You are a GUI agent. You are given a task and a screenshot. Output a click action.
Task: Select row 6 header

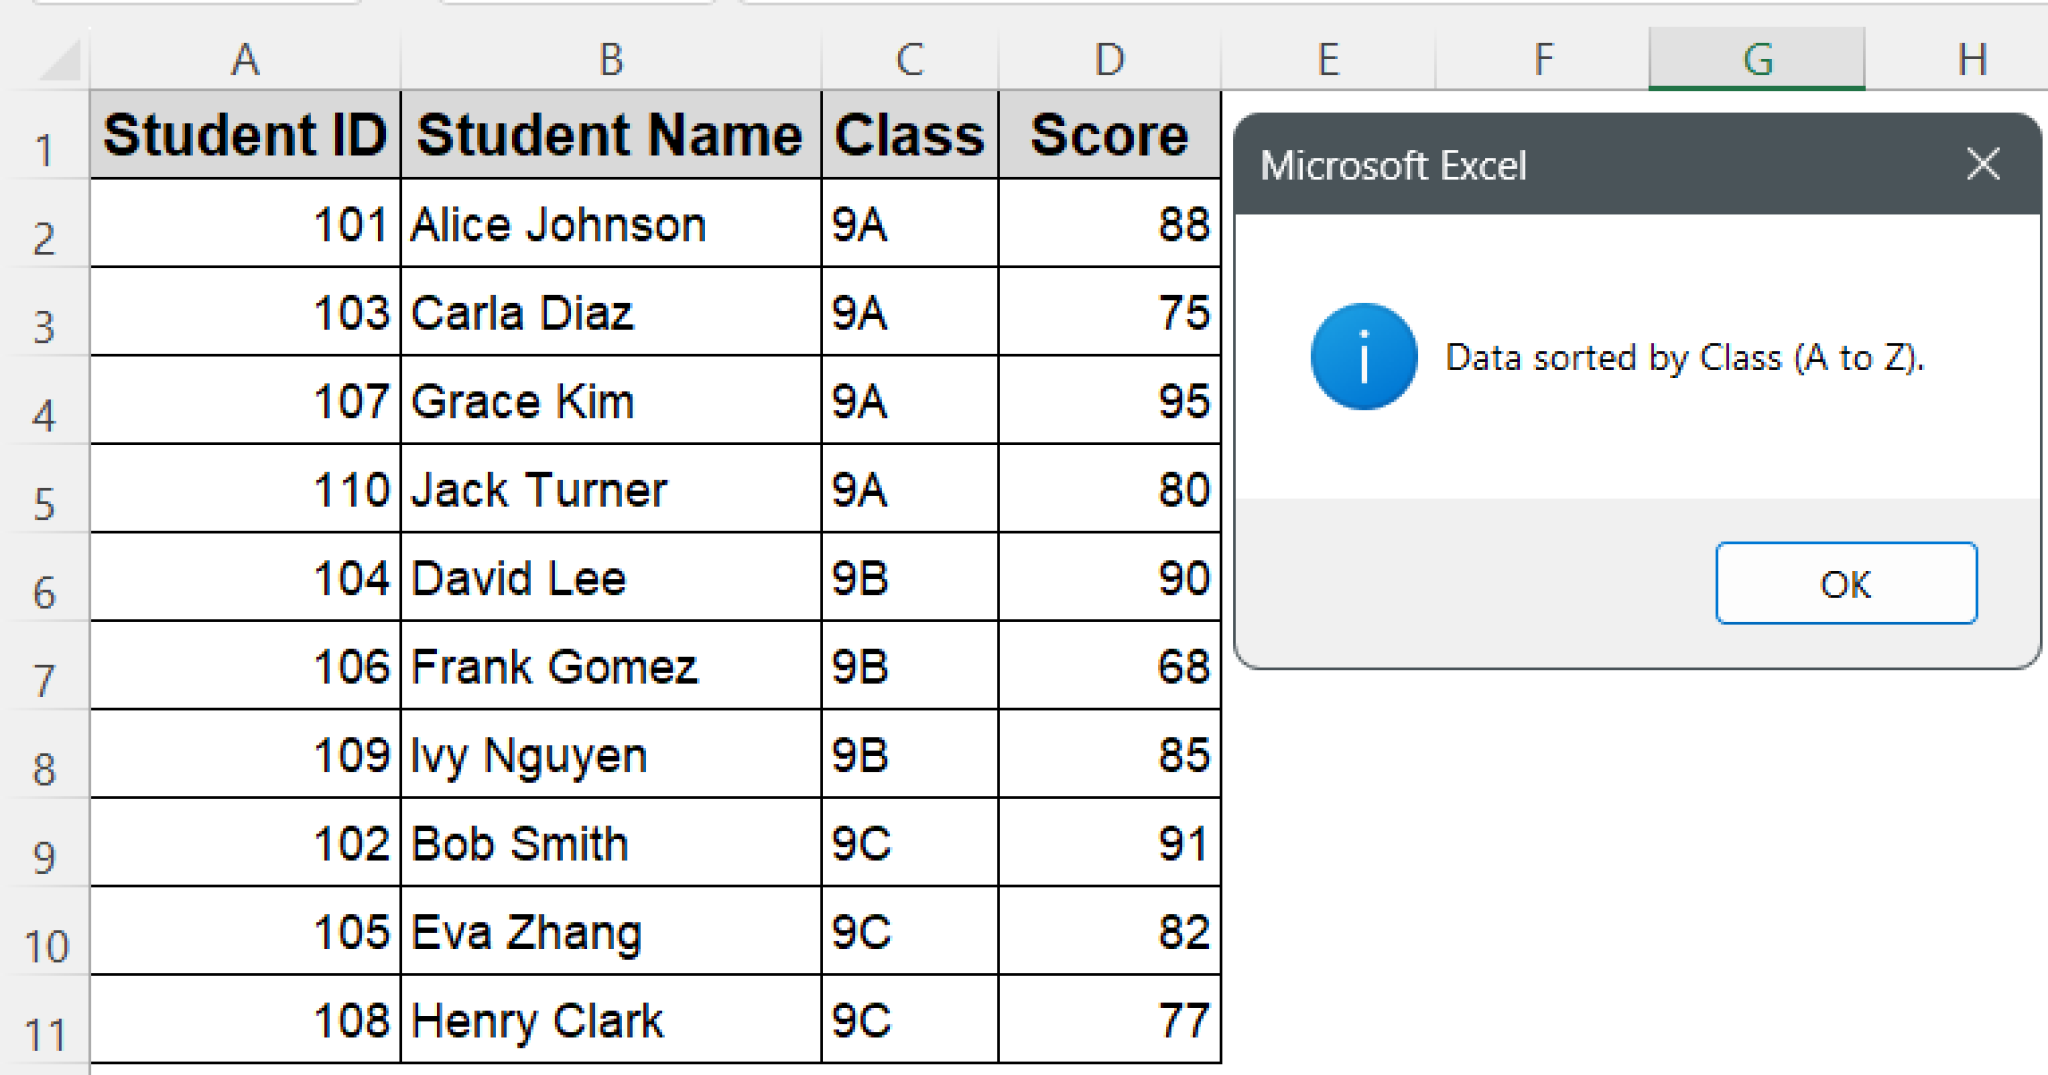[x=44, y=592]
